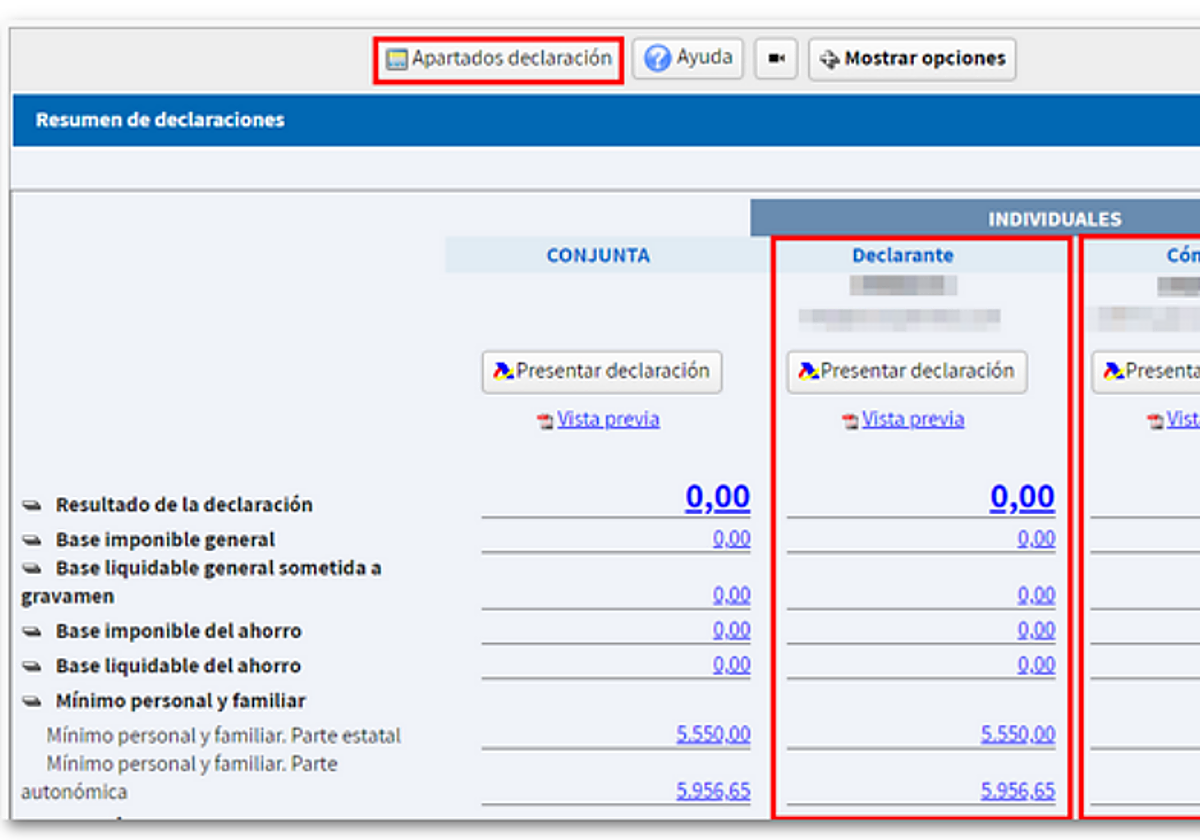Click PDF icon beside Declarante Vista previa

pyautogui.click(x=850, y=421)
